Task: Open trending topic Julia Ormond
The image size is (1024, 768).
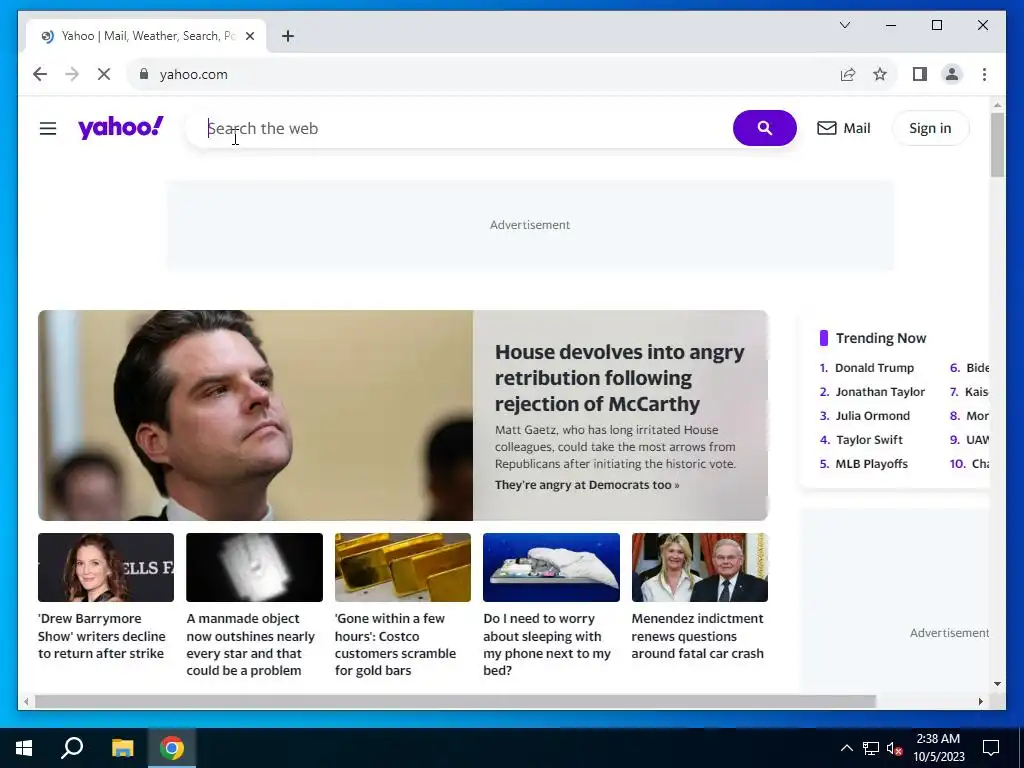Action: [x=872, y=416]
